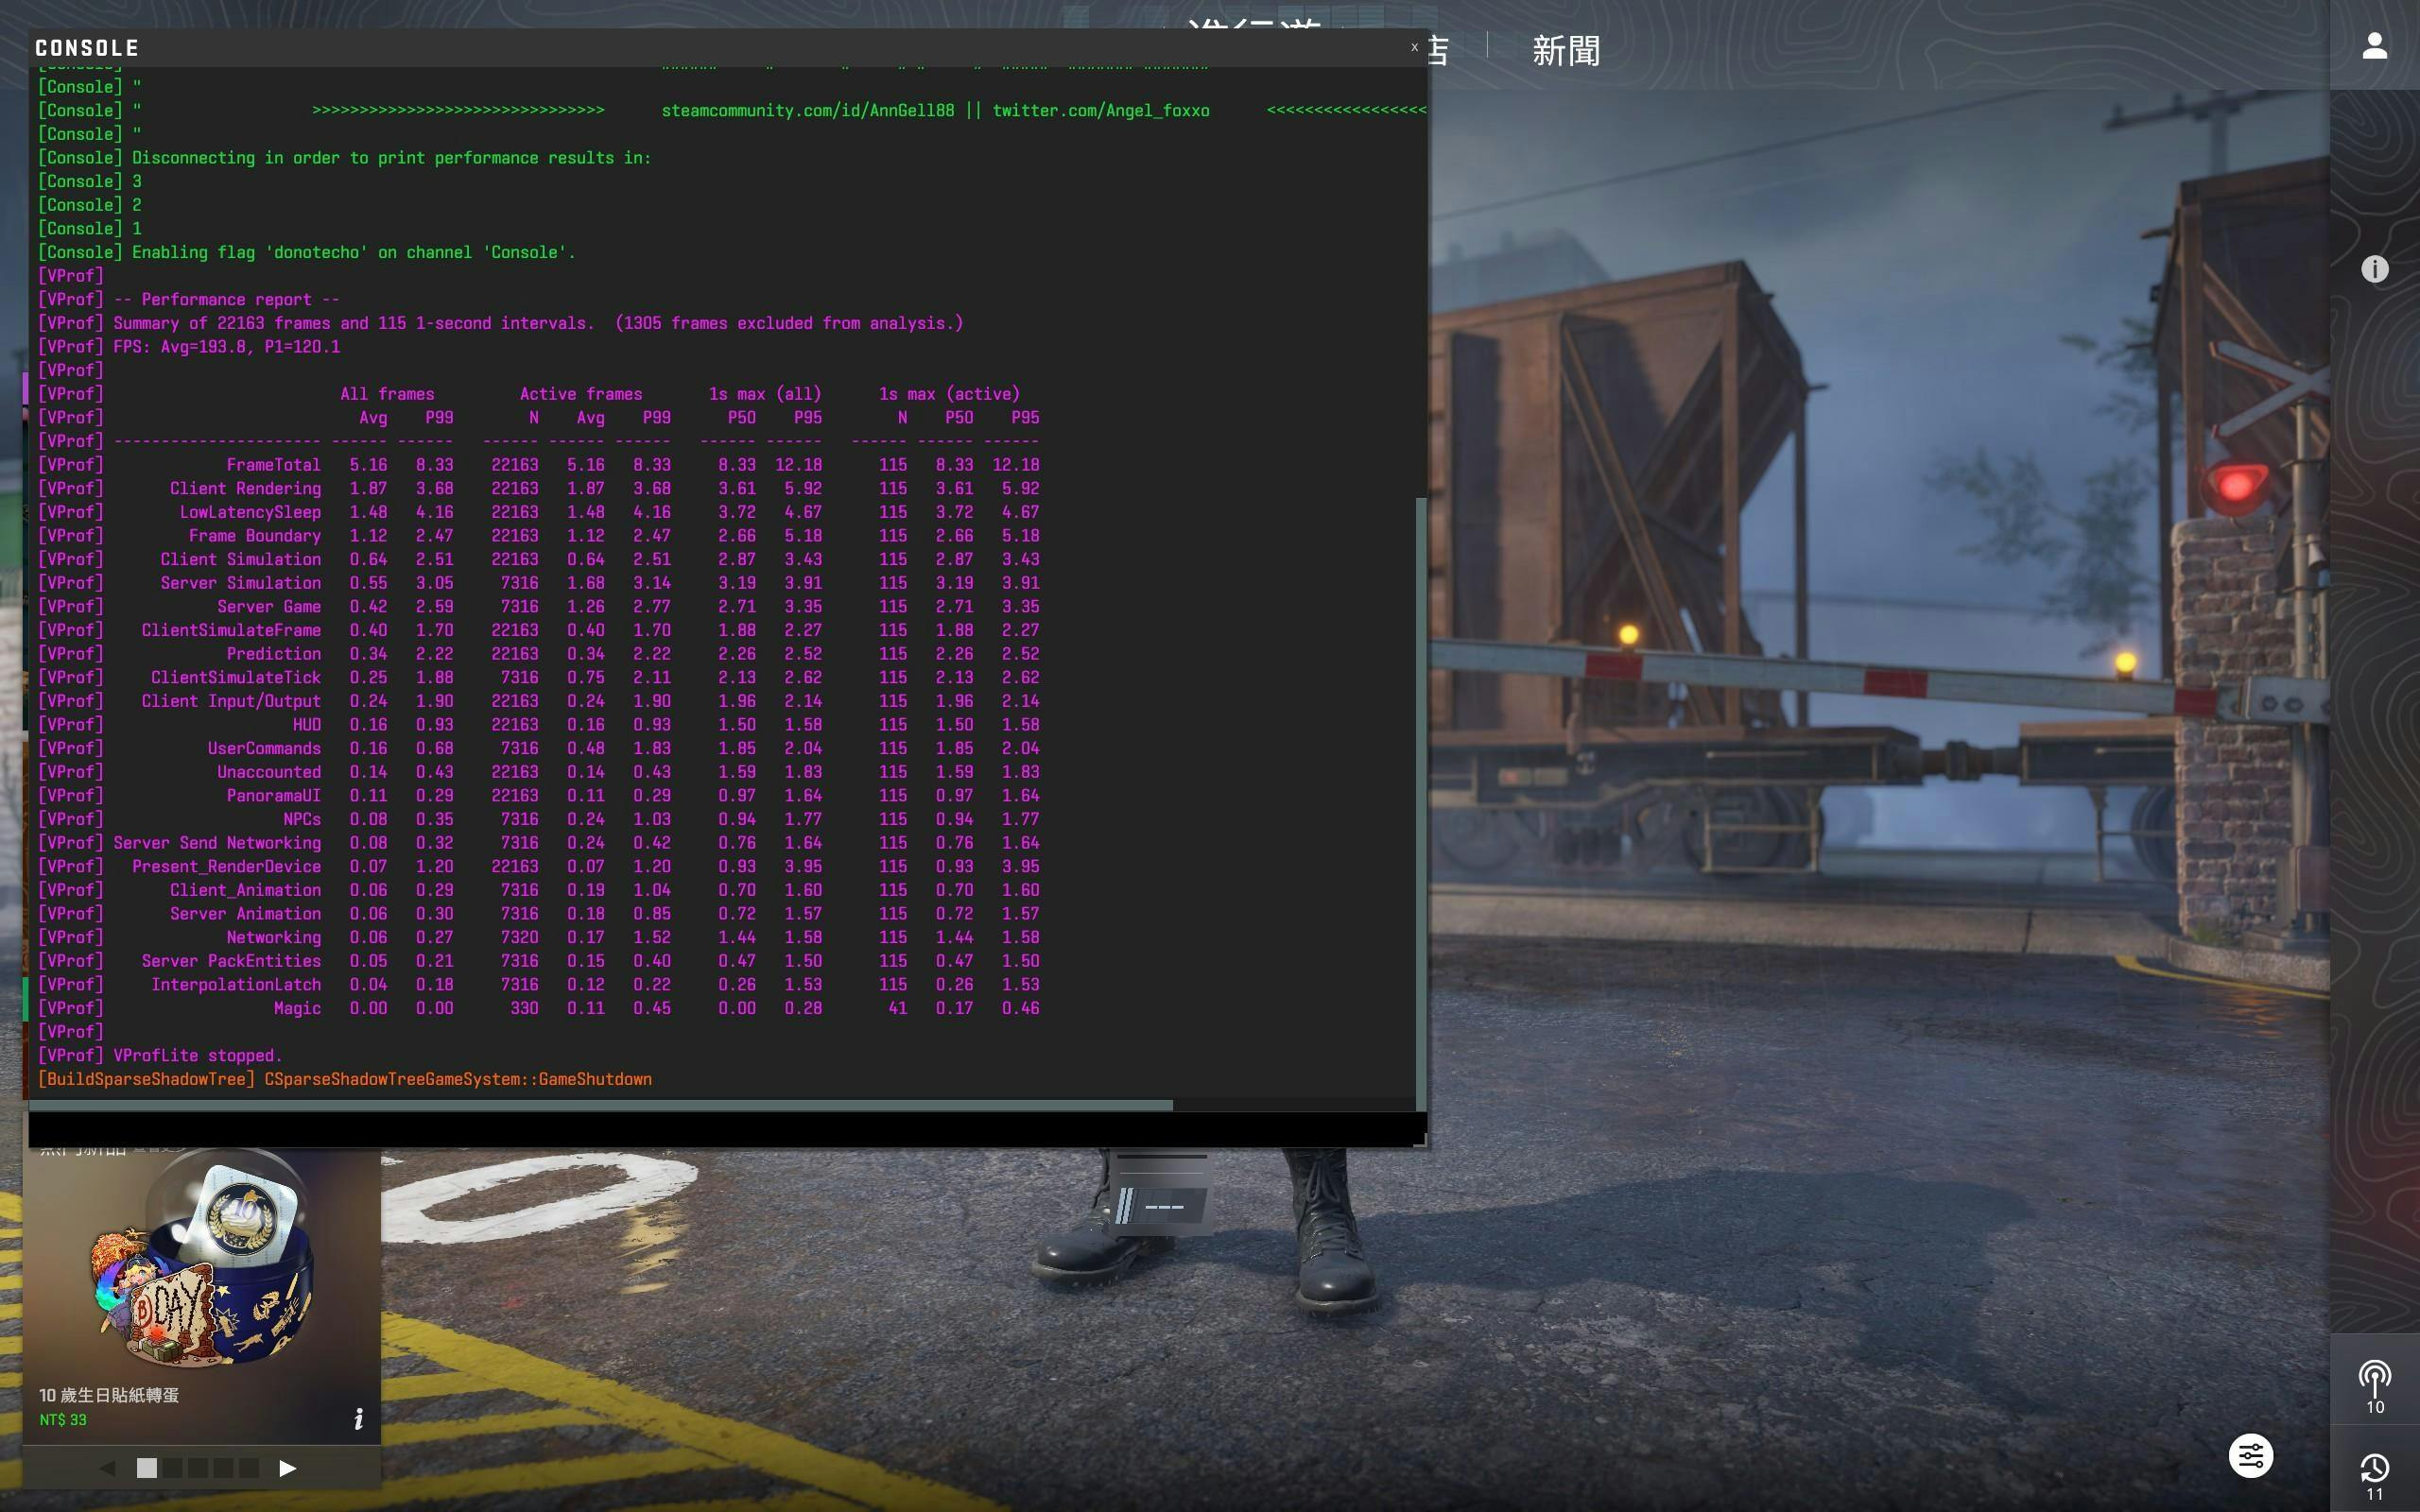Open recent players history icon labeled 11
The image size is (2420, 1512).
(x=2374, y=1476)
